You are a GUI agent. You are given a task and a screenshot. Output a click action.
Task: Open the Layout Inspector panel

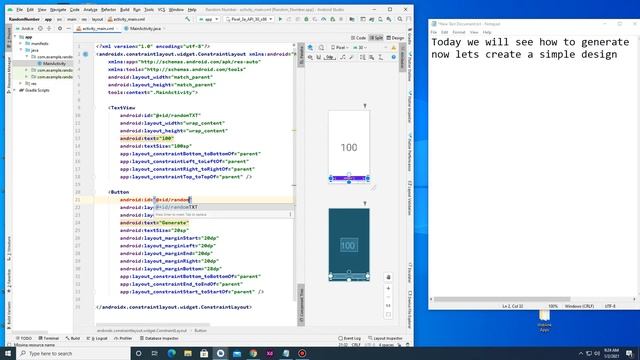[x=385, y=338]
